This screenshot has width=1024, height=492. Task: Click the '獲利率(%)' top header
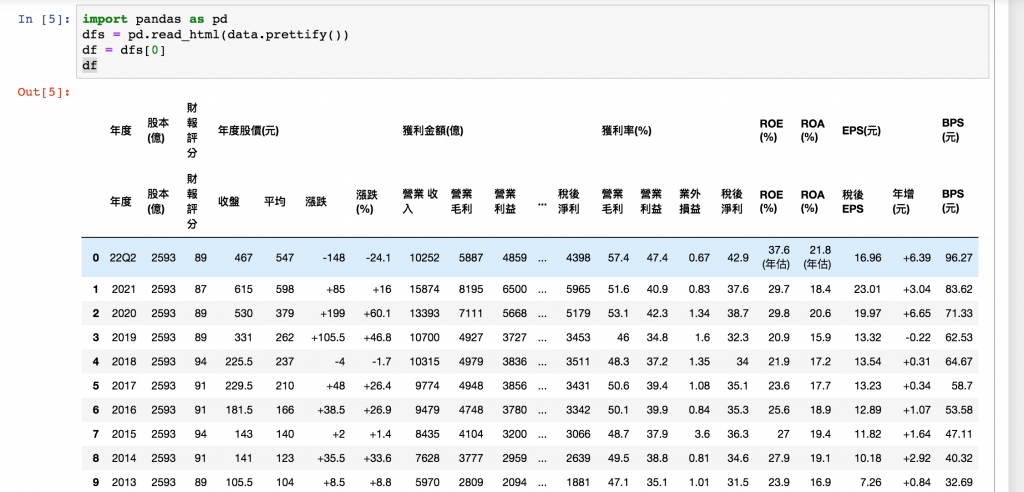pos(626,131)
